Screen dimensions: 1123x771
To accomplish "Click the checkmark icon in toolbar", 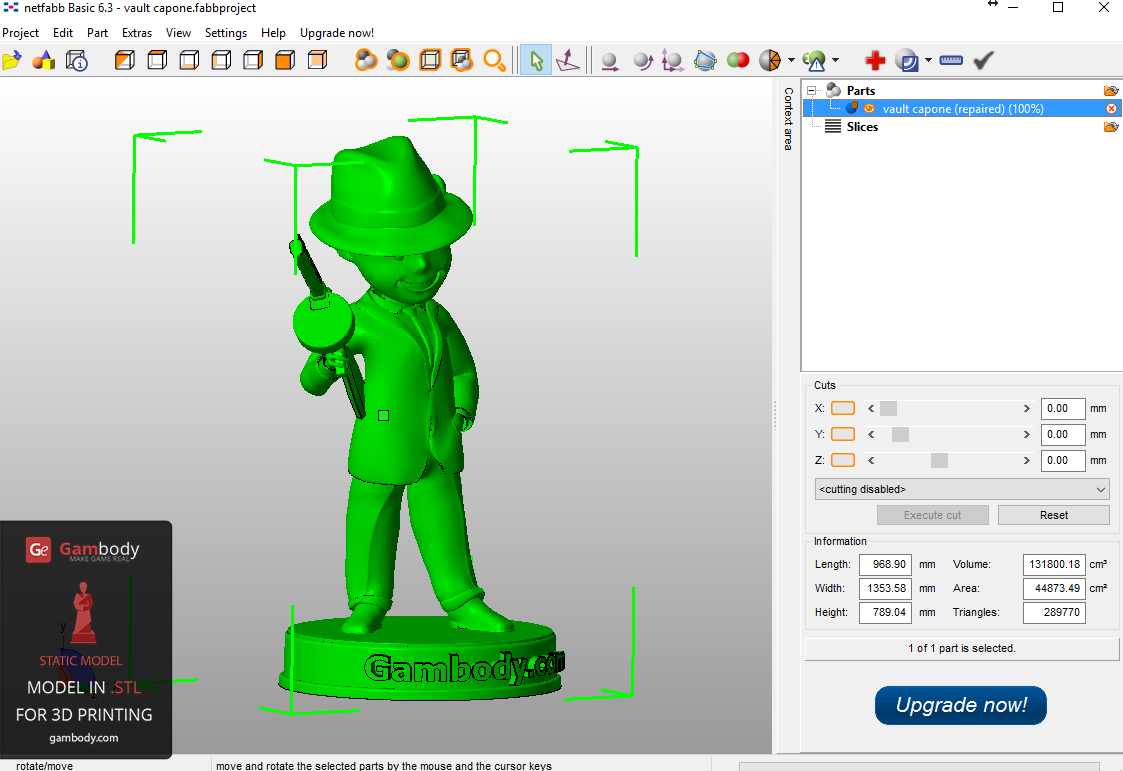I will (983, 61).
